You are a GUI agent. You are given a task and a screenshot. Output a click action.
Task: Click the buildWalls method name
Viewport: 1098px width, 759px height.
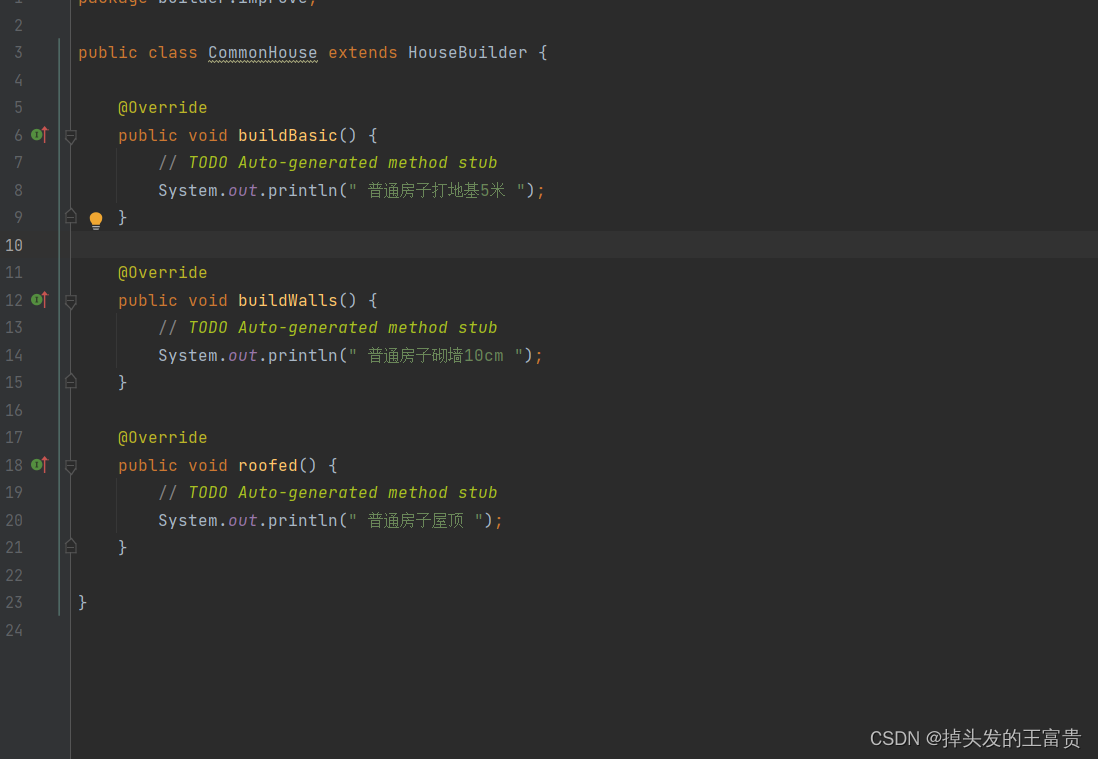click(288, 300)
